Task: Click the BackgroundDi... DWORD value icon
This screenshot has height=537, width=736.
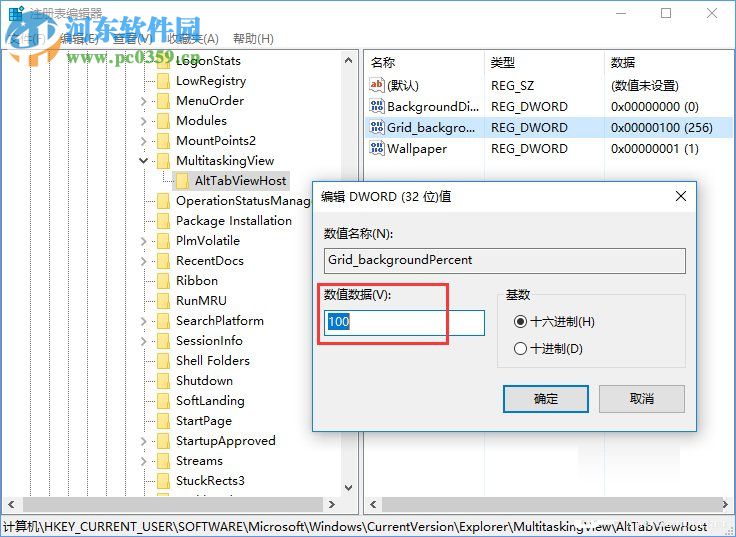Action: (377, 106)
